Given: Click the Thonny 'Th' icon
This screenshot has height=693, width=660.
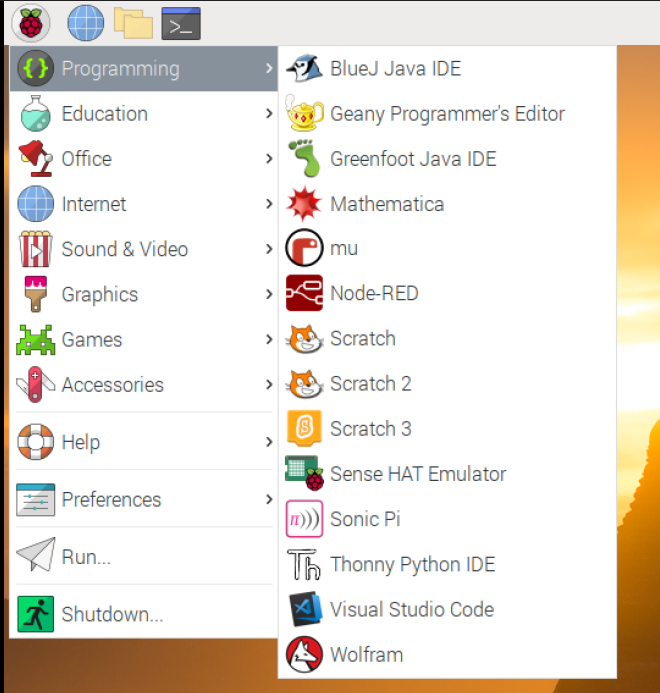Looking at the screenshot, I should [x=303, y=564].
